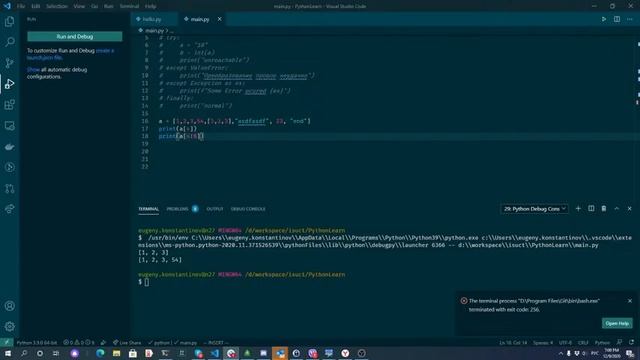Open the Live Share activity bar icon

[x=9, y=209]
